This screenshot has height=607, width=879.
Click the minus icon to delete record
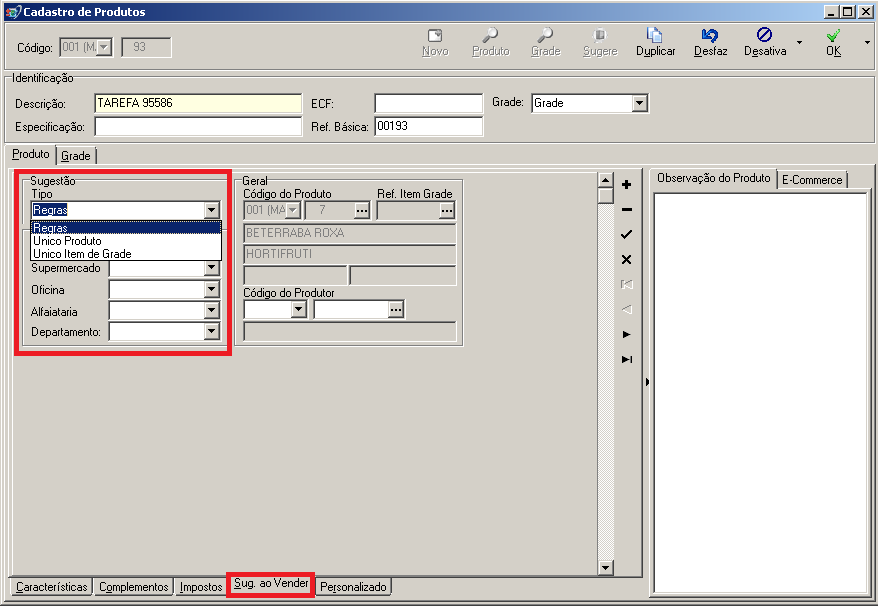click(x=627, y=210)
